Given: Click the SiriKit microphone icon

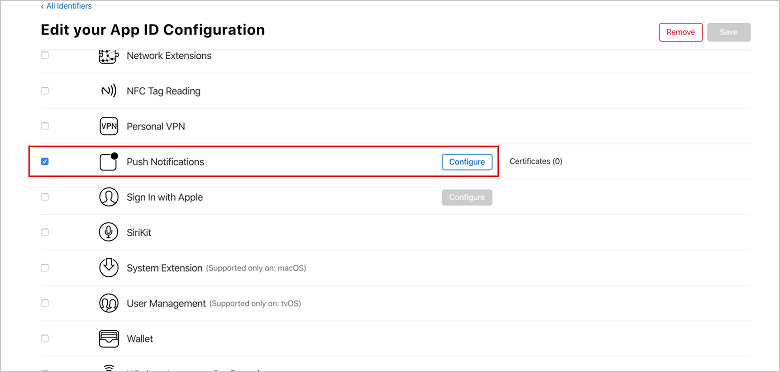Looking at the screenshot, I should coord(108,232).
